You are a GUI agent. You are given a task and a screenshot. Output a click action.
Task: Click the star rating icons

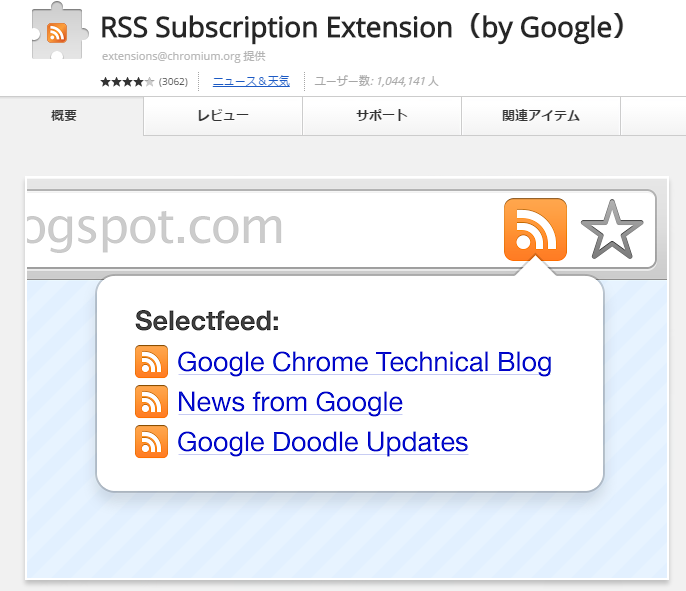(x=127, y=81)
